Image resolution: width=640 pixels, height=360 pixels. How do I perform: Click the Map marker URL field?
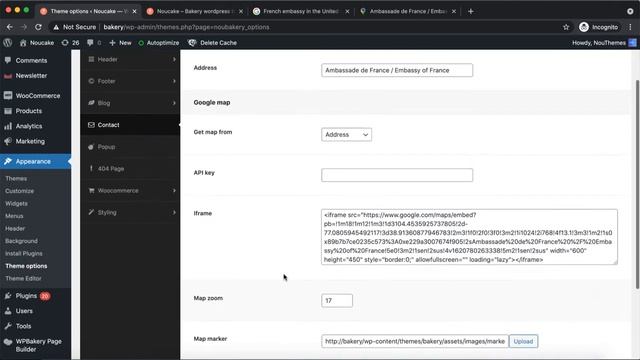(x=415, y=341)
